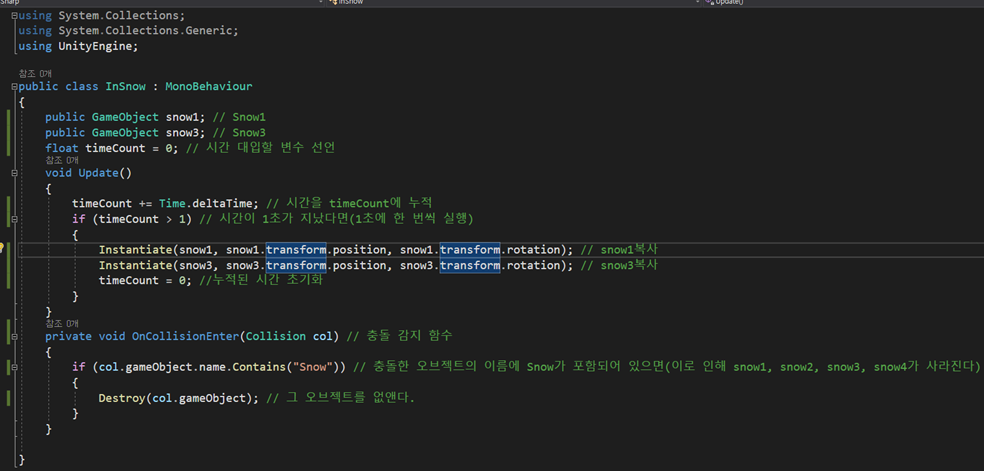Click the Collision parameter type
Image resolution: width=984 pixels, height=471 pixels.
click(275, 336)
